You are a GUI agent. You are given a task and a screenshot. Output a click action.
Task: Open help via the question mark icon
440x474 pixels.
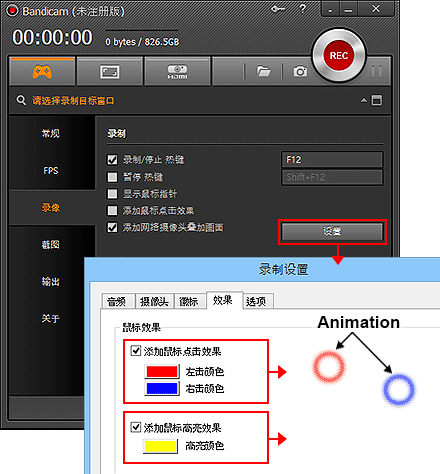tap(303, 9)
